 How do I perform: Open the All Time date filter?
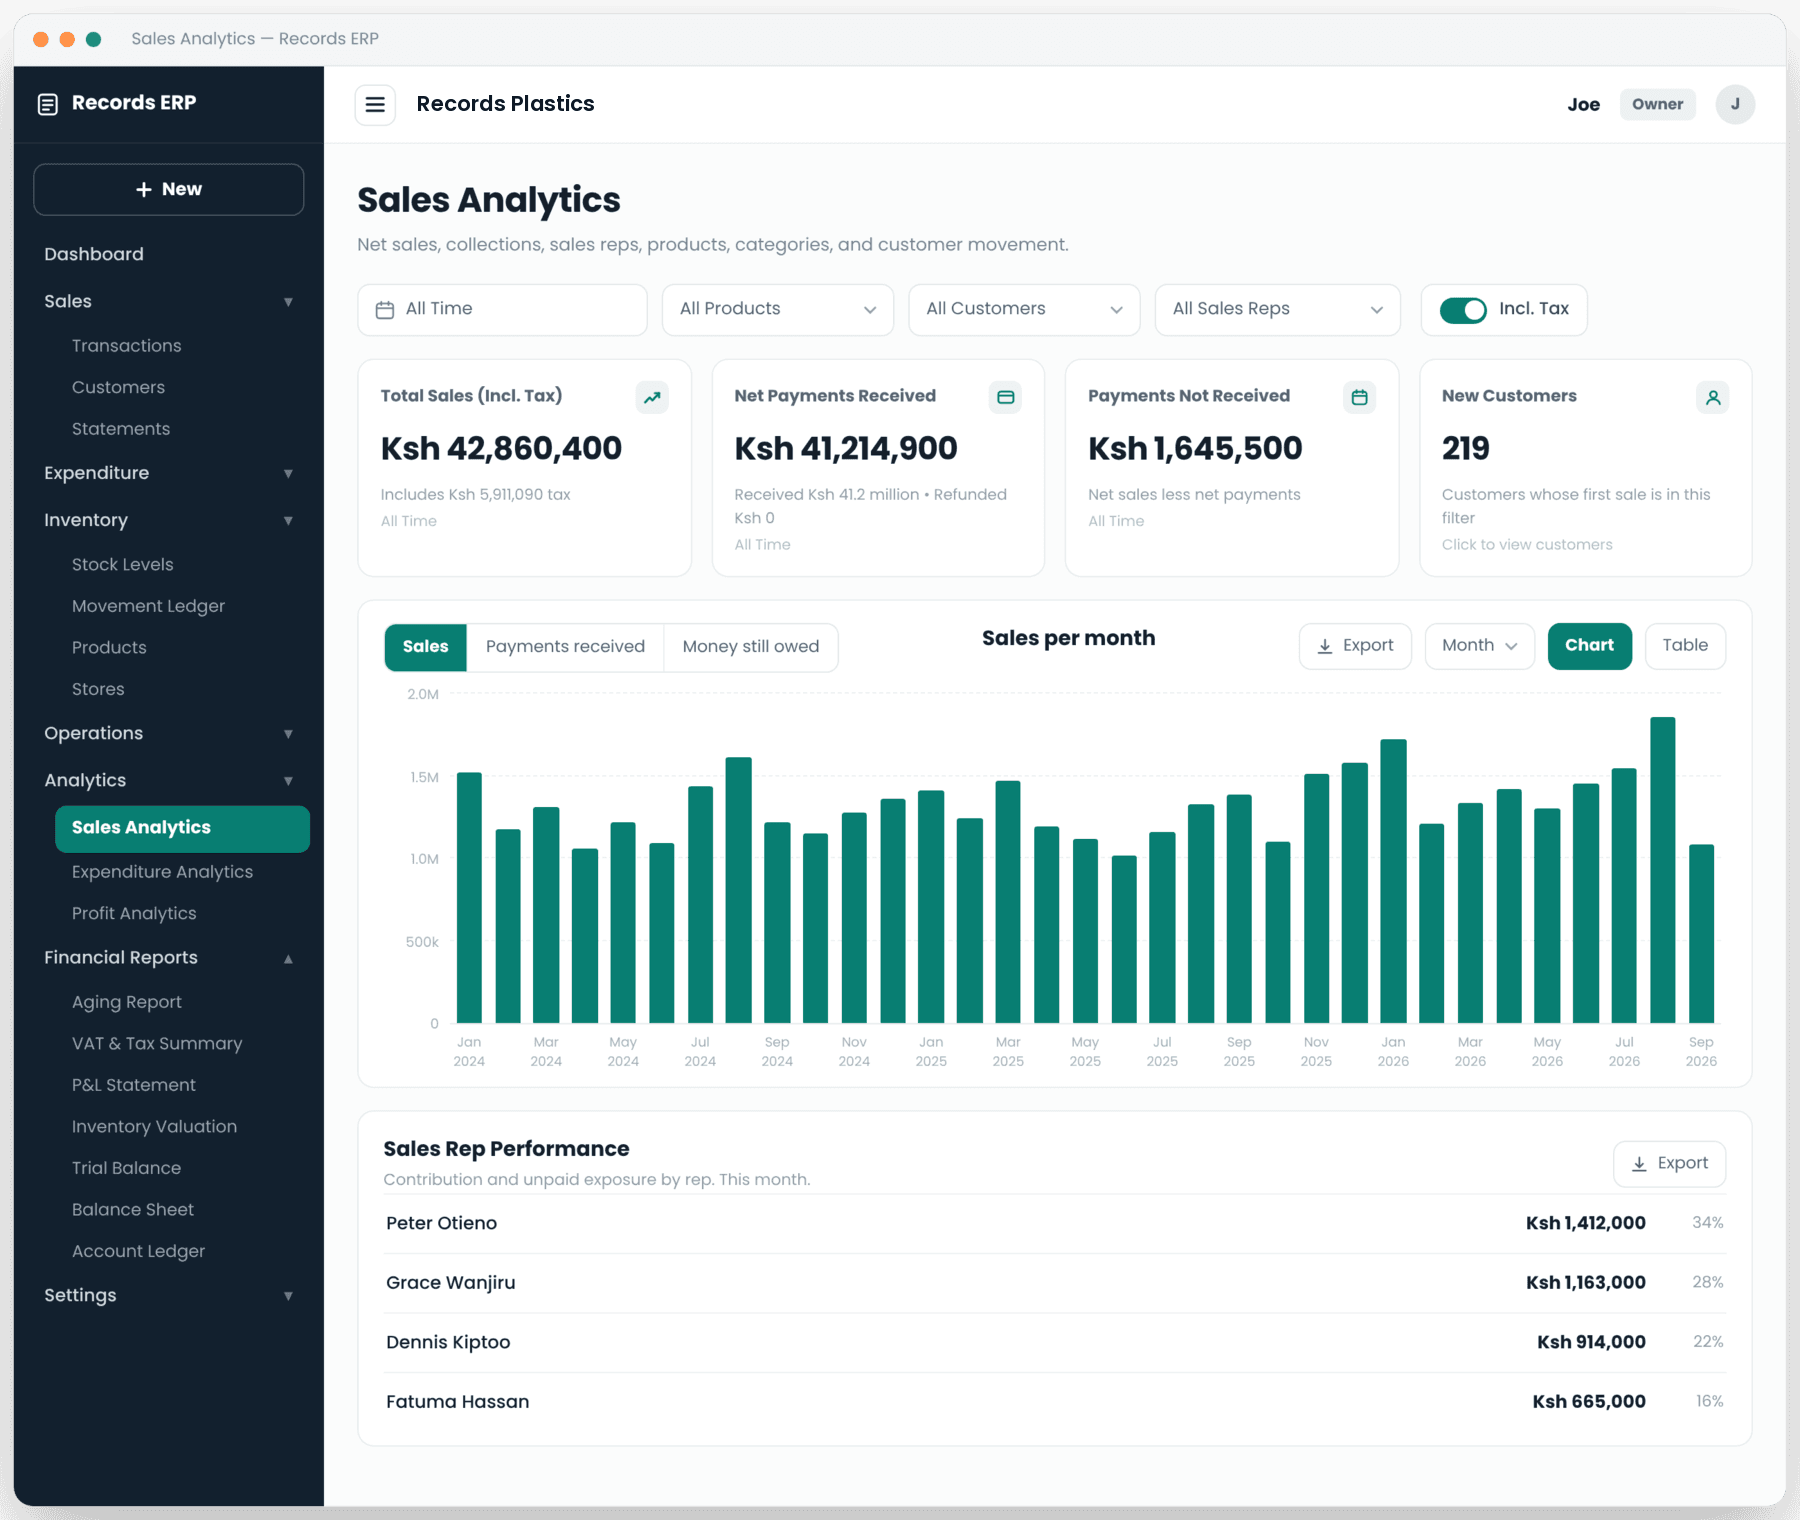pyautogui.click(x=502, y=310)
